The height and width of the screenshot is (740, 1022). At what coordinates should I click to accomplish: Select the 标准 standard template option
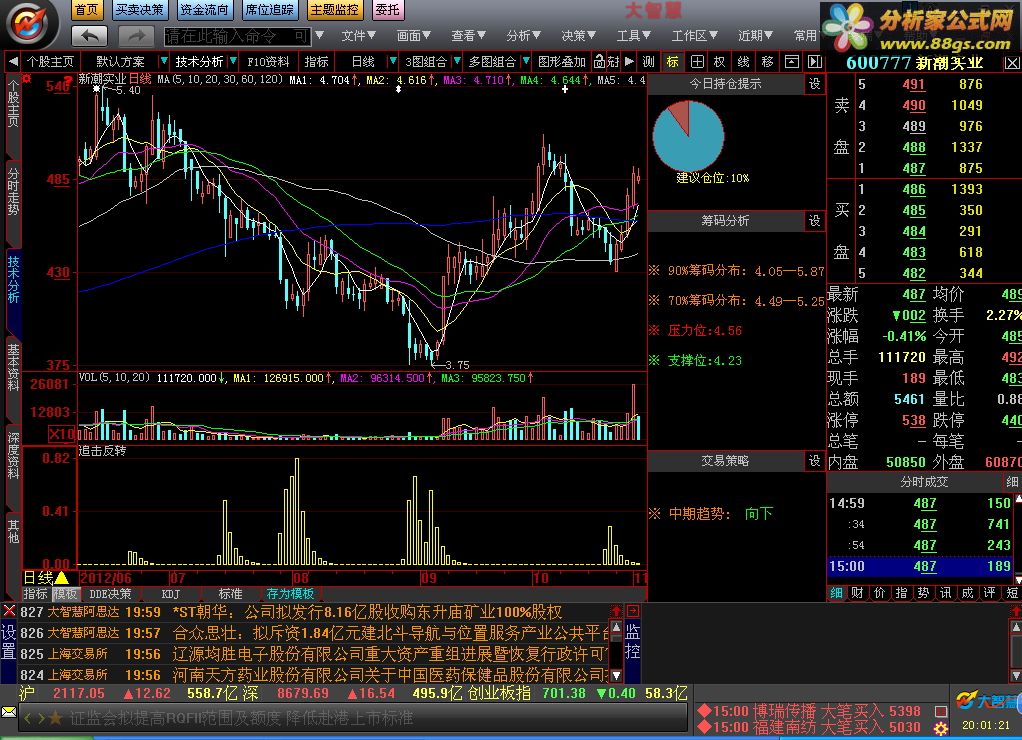[231, 594]
